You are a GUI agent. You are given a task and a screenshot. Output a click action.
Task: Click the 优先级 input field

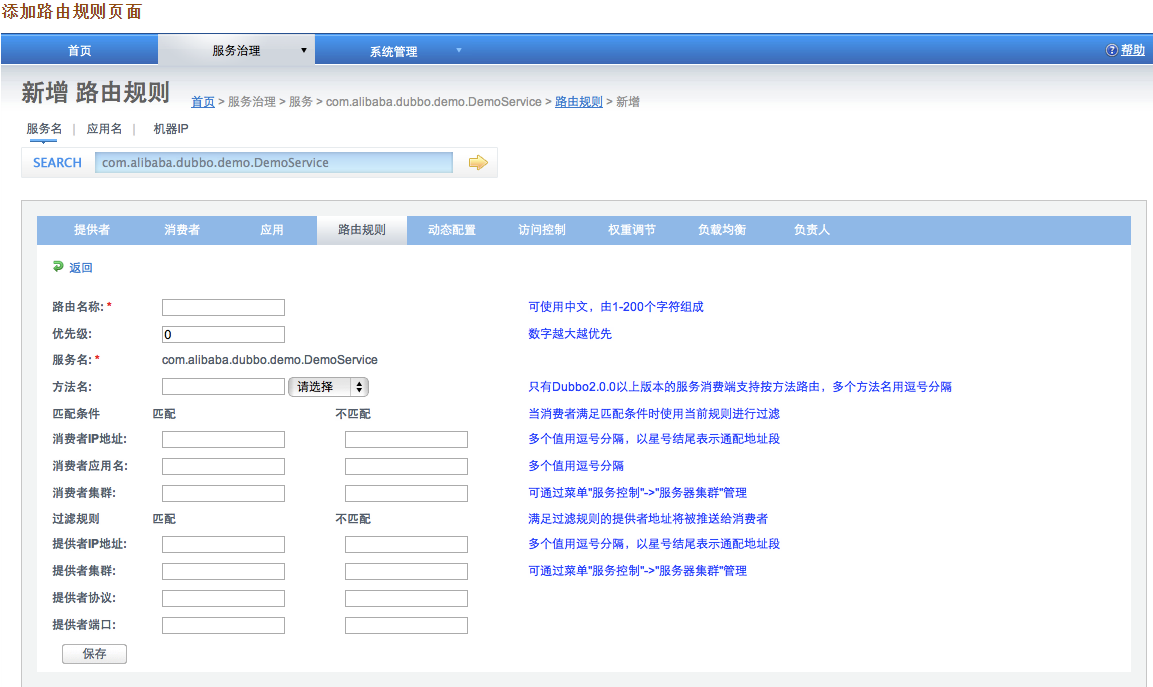[x=223, y=335]
